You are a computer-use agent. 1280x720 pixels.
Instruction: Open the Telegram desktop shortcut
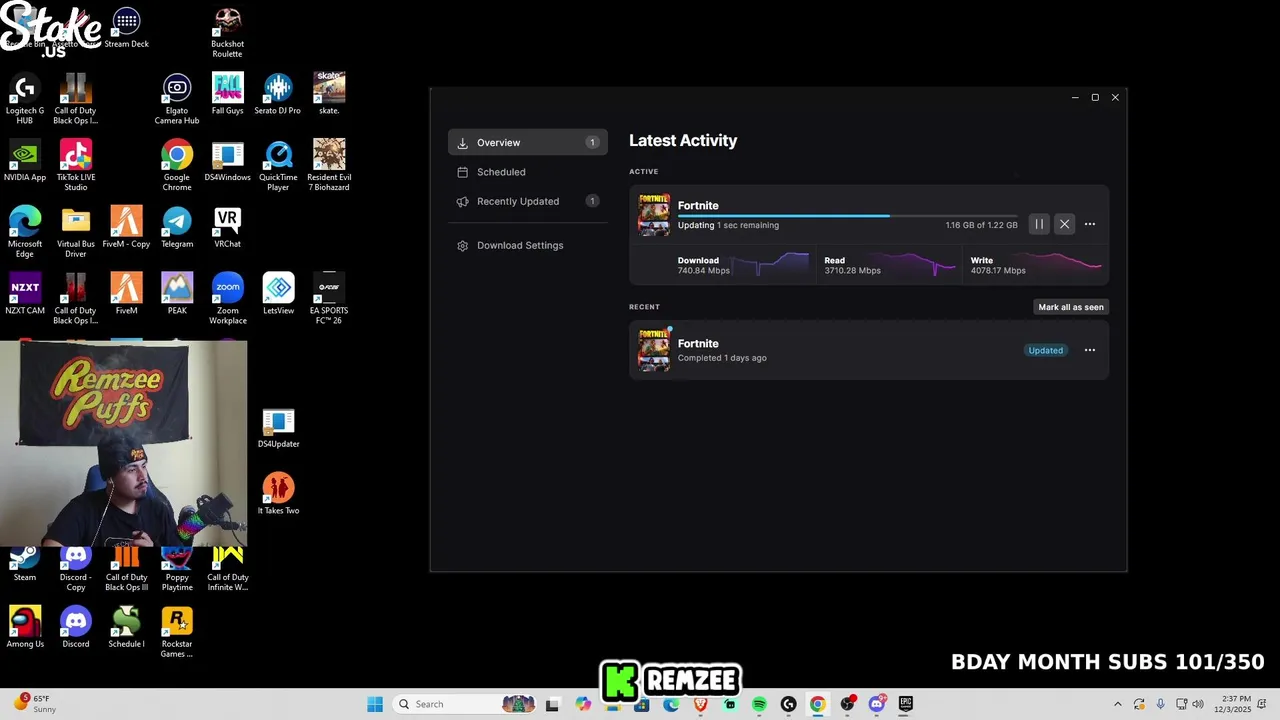[177, 228]
